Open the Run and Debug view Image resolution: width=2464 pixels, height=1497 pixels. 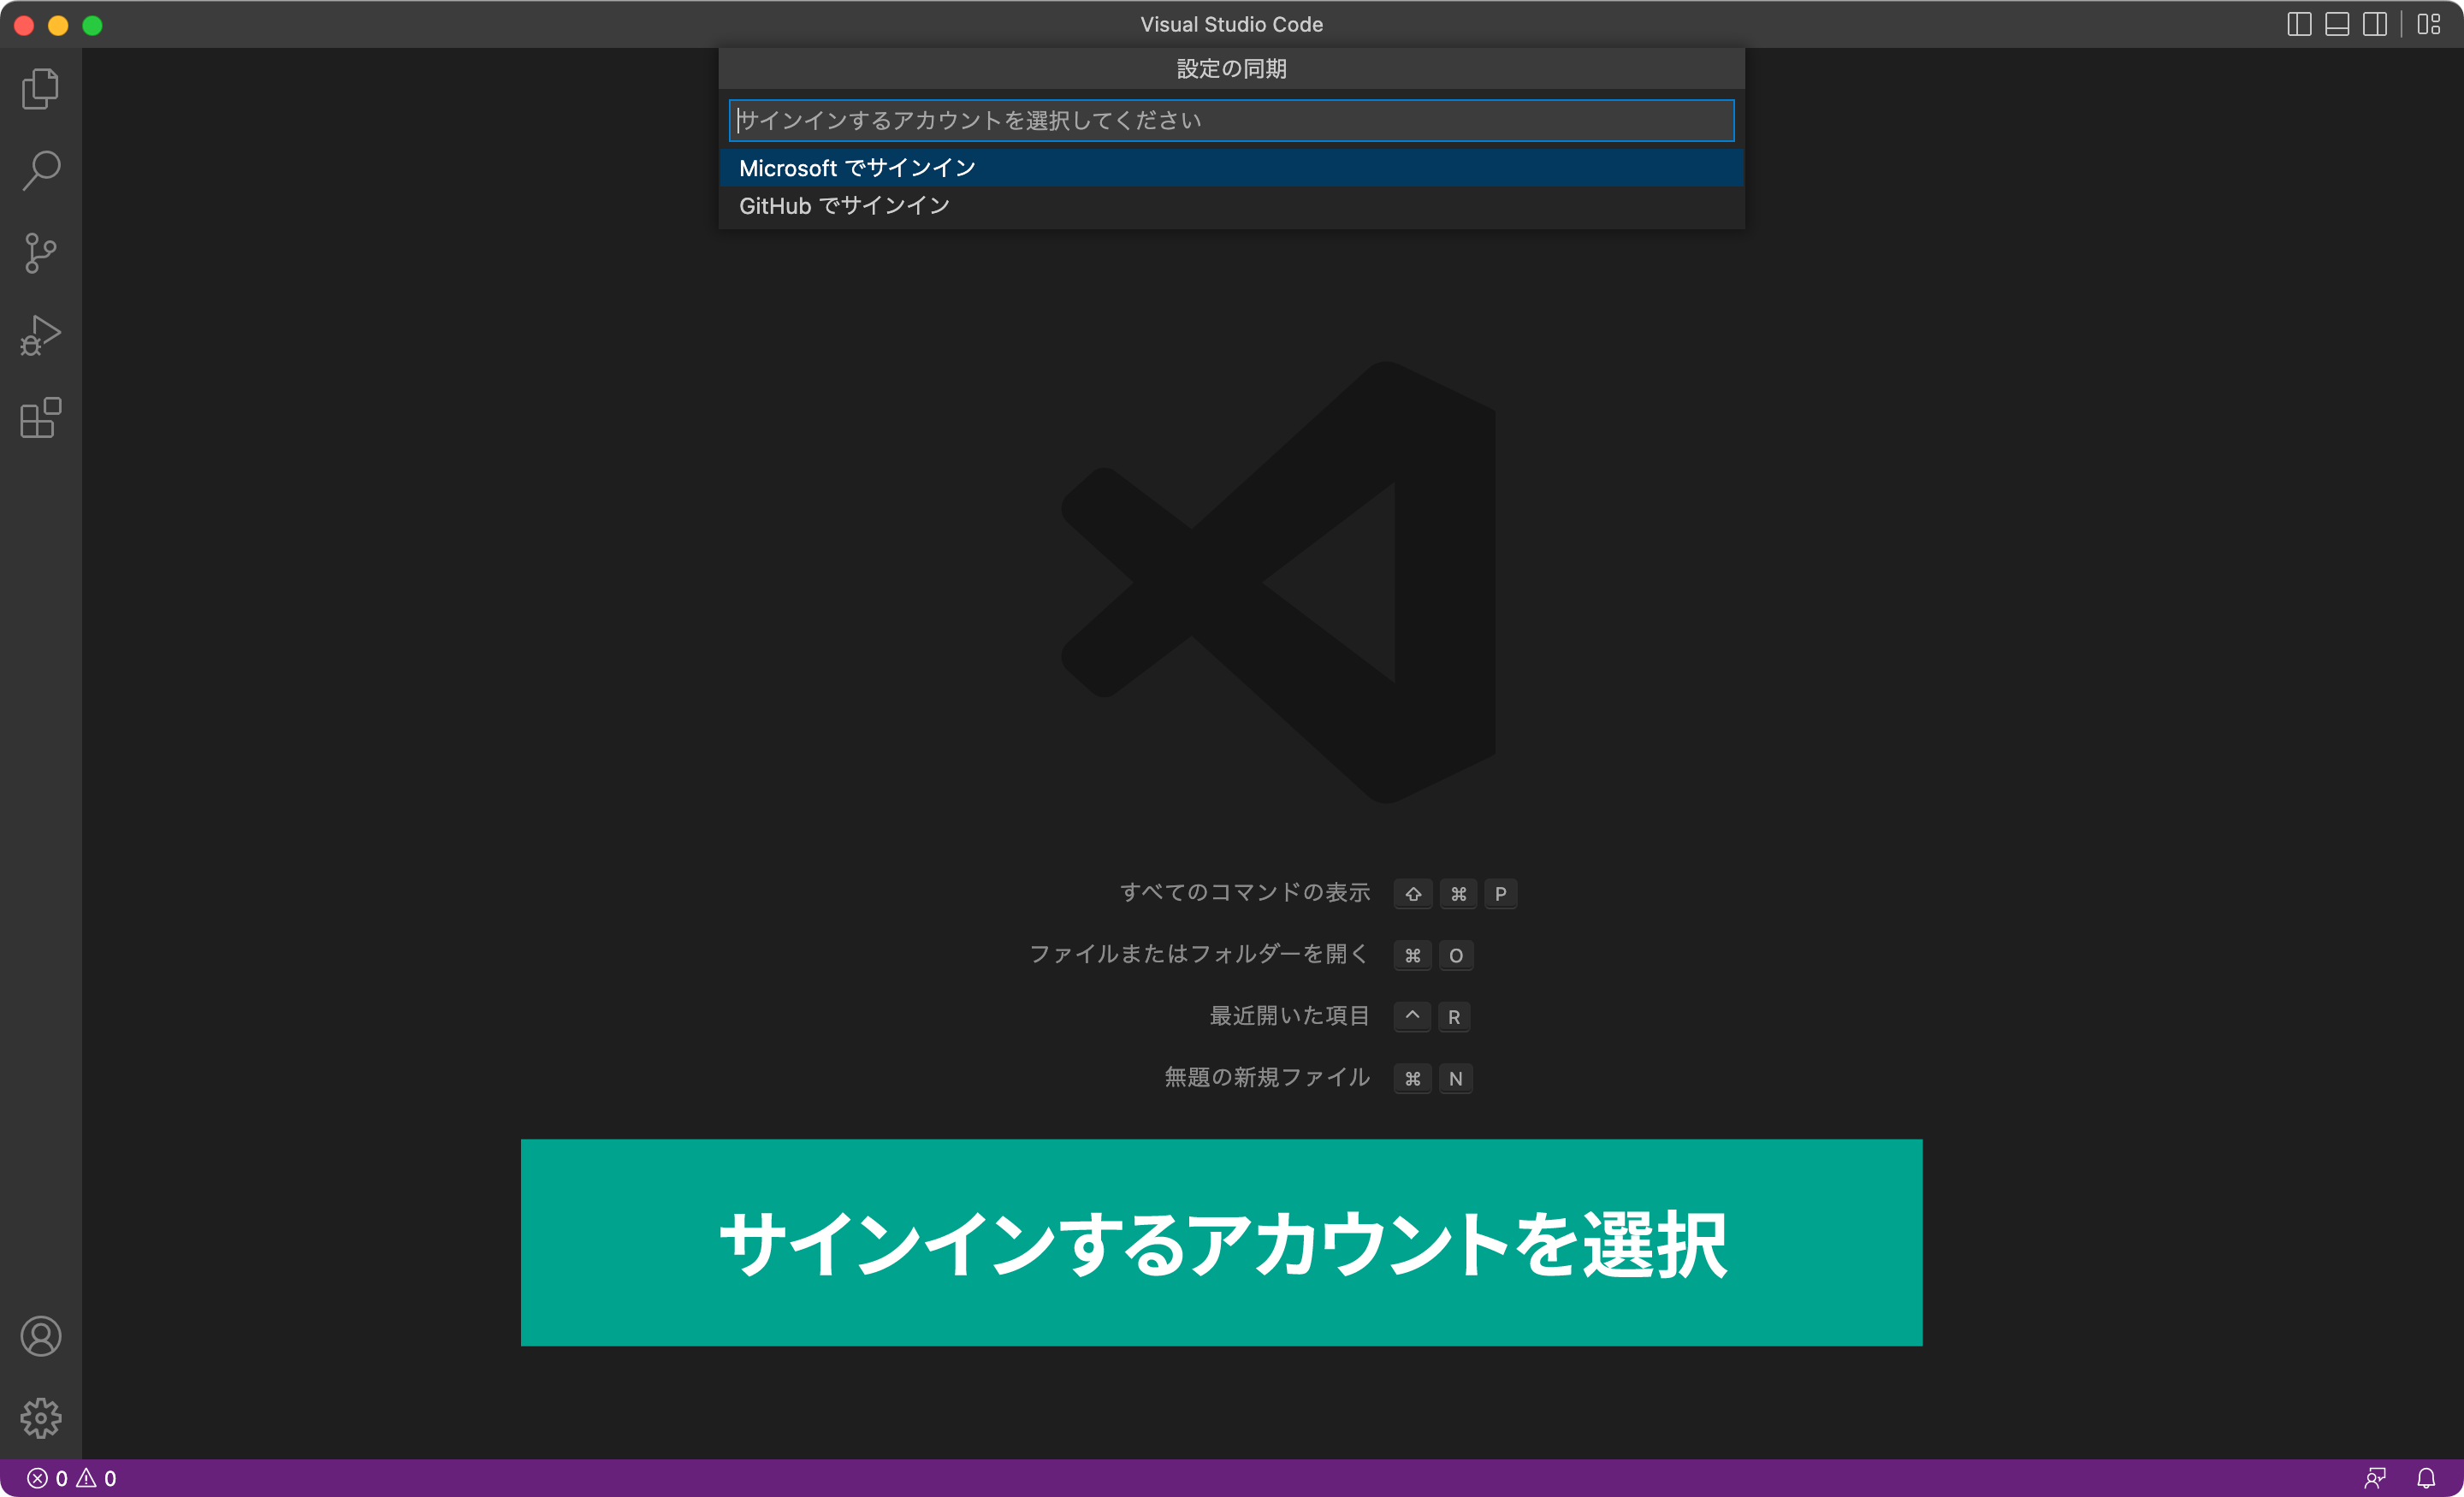click(40, 335)
